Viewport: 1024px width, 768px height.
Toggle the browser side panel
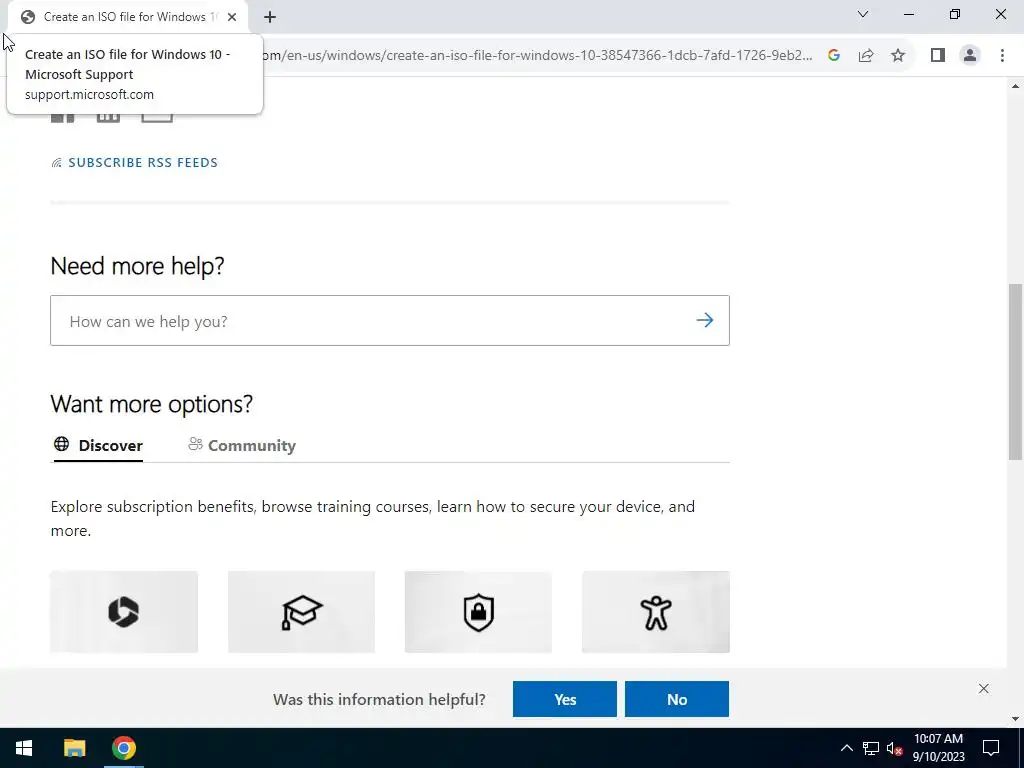[x=938, y=56]
